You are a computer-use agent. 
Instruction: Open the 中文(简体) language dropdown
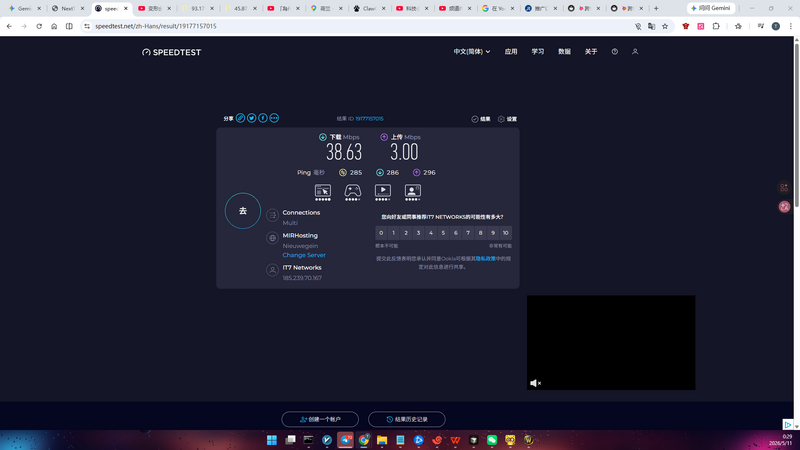(x=472, y=52)
